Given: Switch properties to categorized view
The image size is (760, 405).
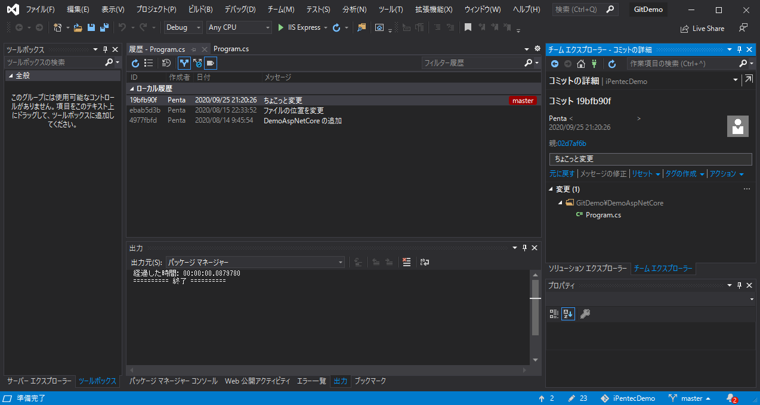Looking at the screenshot, I should pos(554,314).
